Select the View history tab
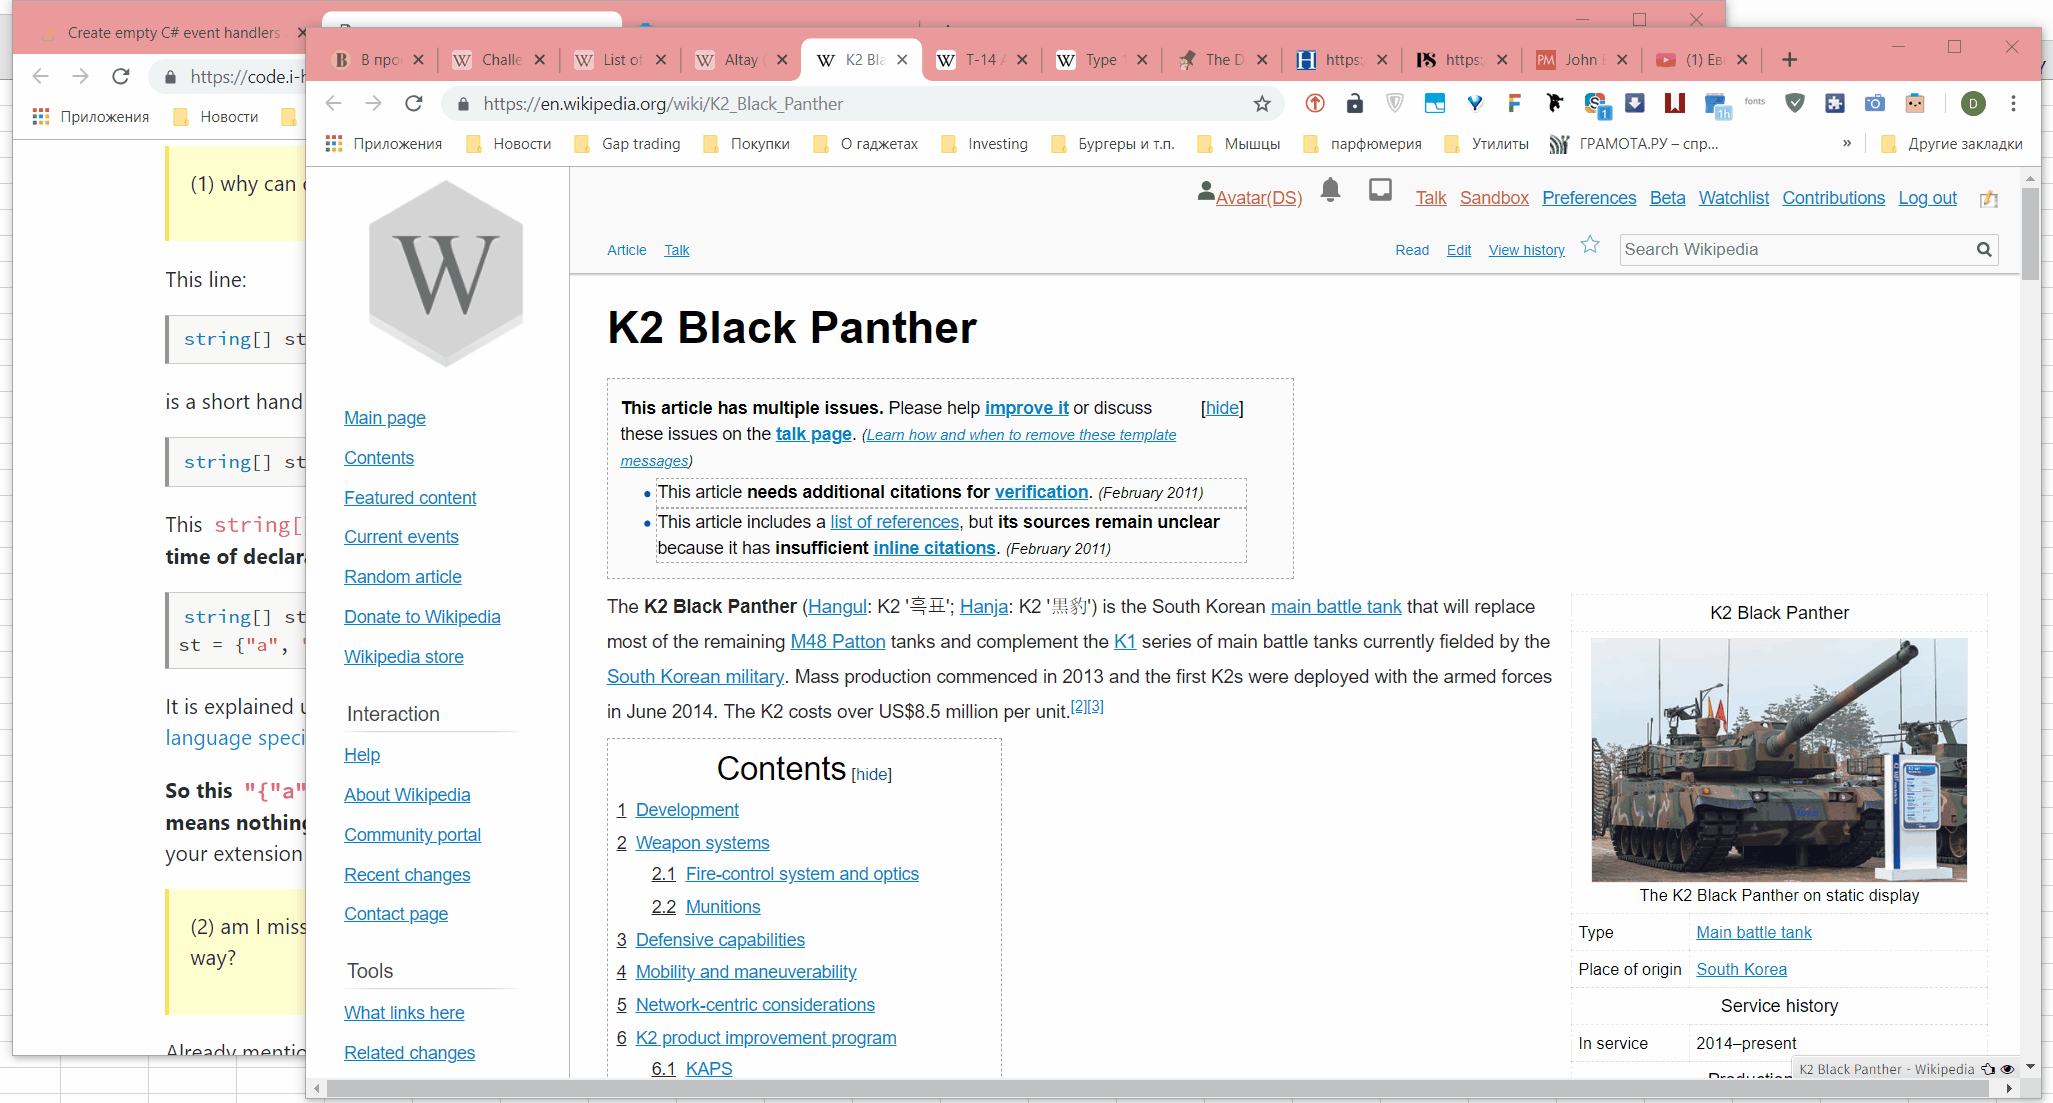 pos(1526,250)
